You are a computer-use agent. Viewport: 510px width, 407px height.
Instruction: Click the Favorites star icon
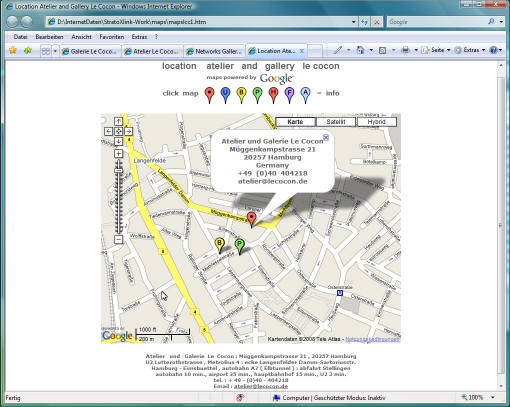point(13,51)
